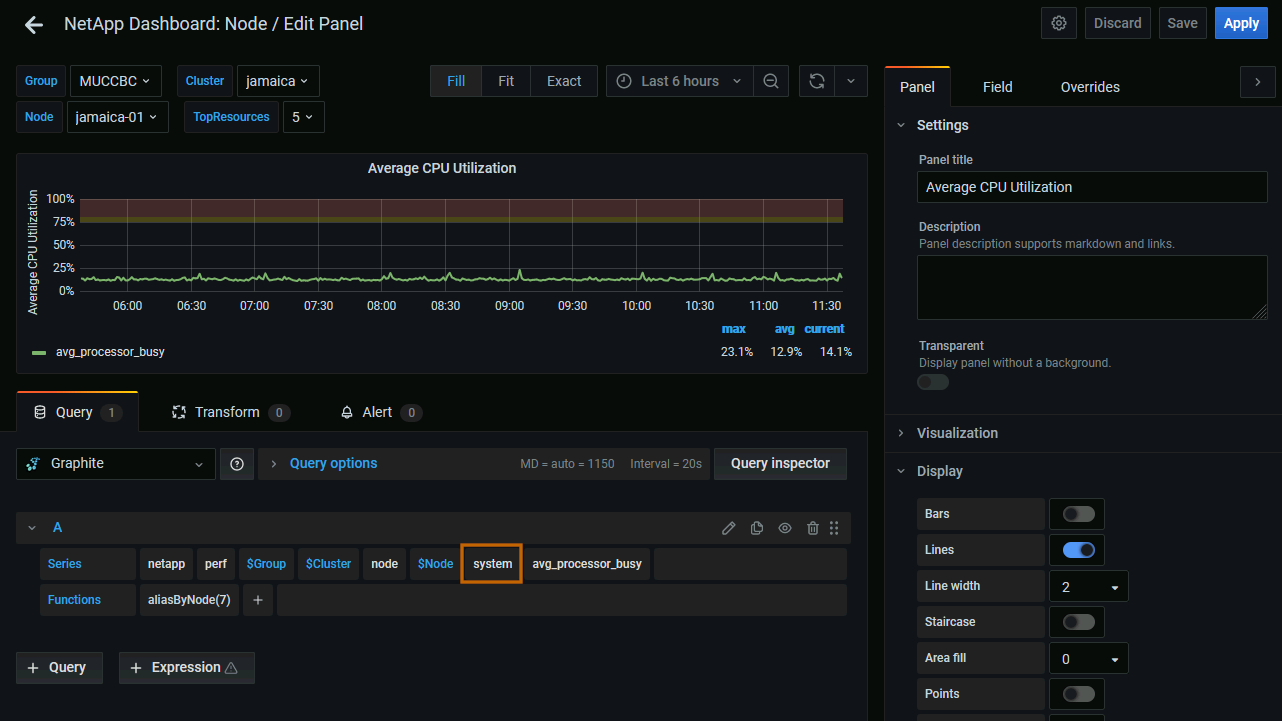Open the Last 6 hours time picker
1282x721 pixels.
(x=680, y=81)
